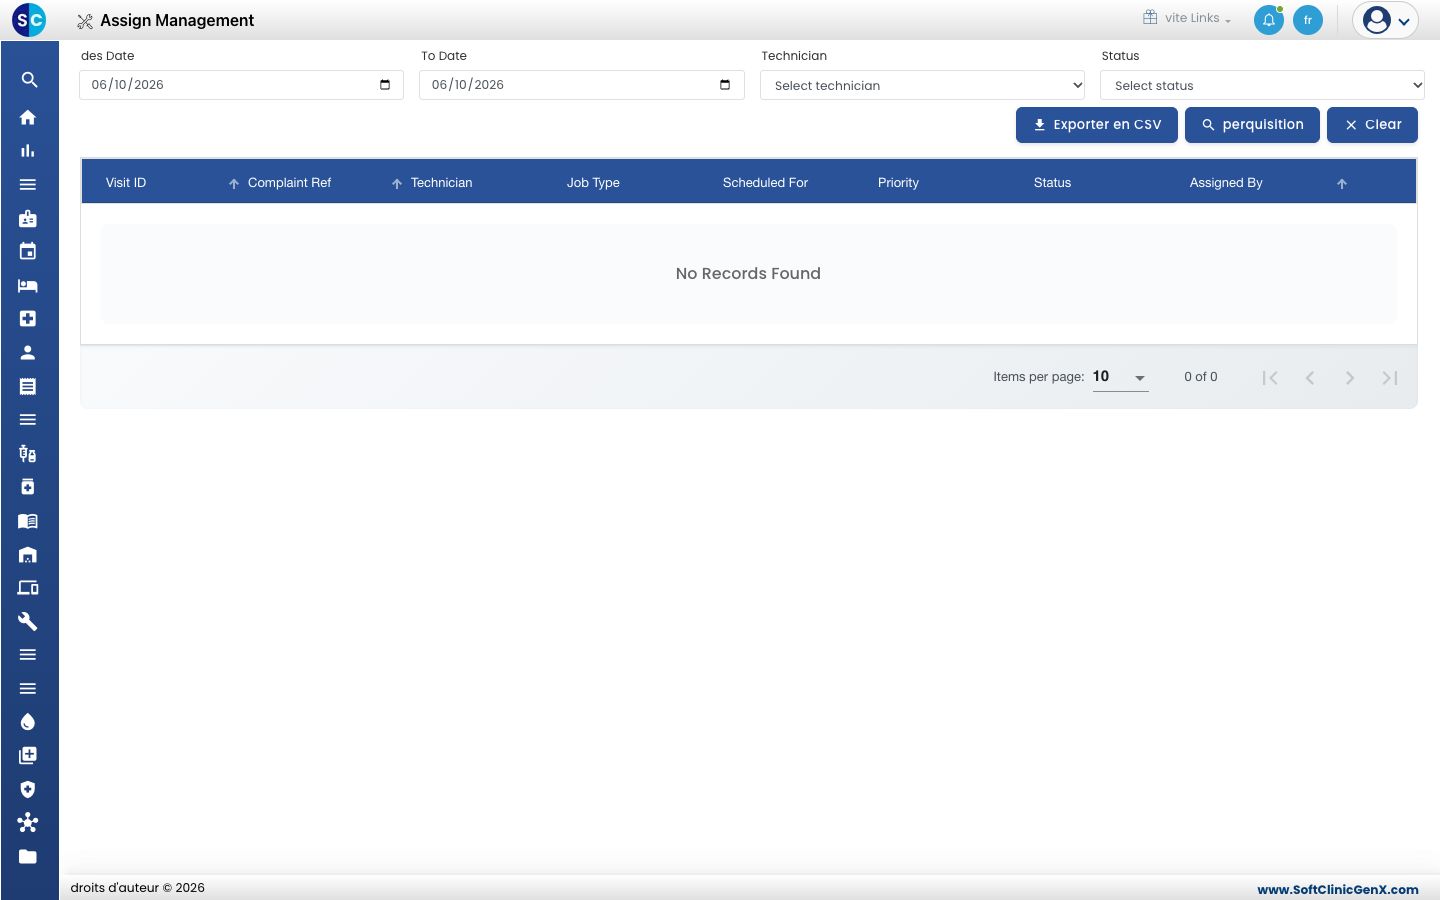
Task: Click the Scheduled For column header
Action: pyautogui.click(x=765, y=183)
